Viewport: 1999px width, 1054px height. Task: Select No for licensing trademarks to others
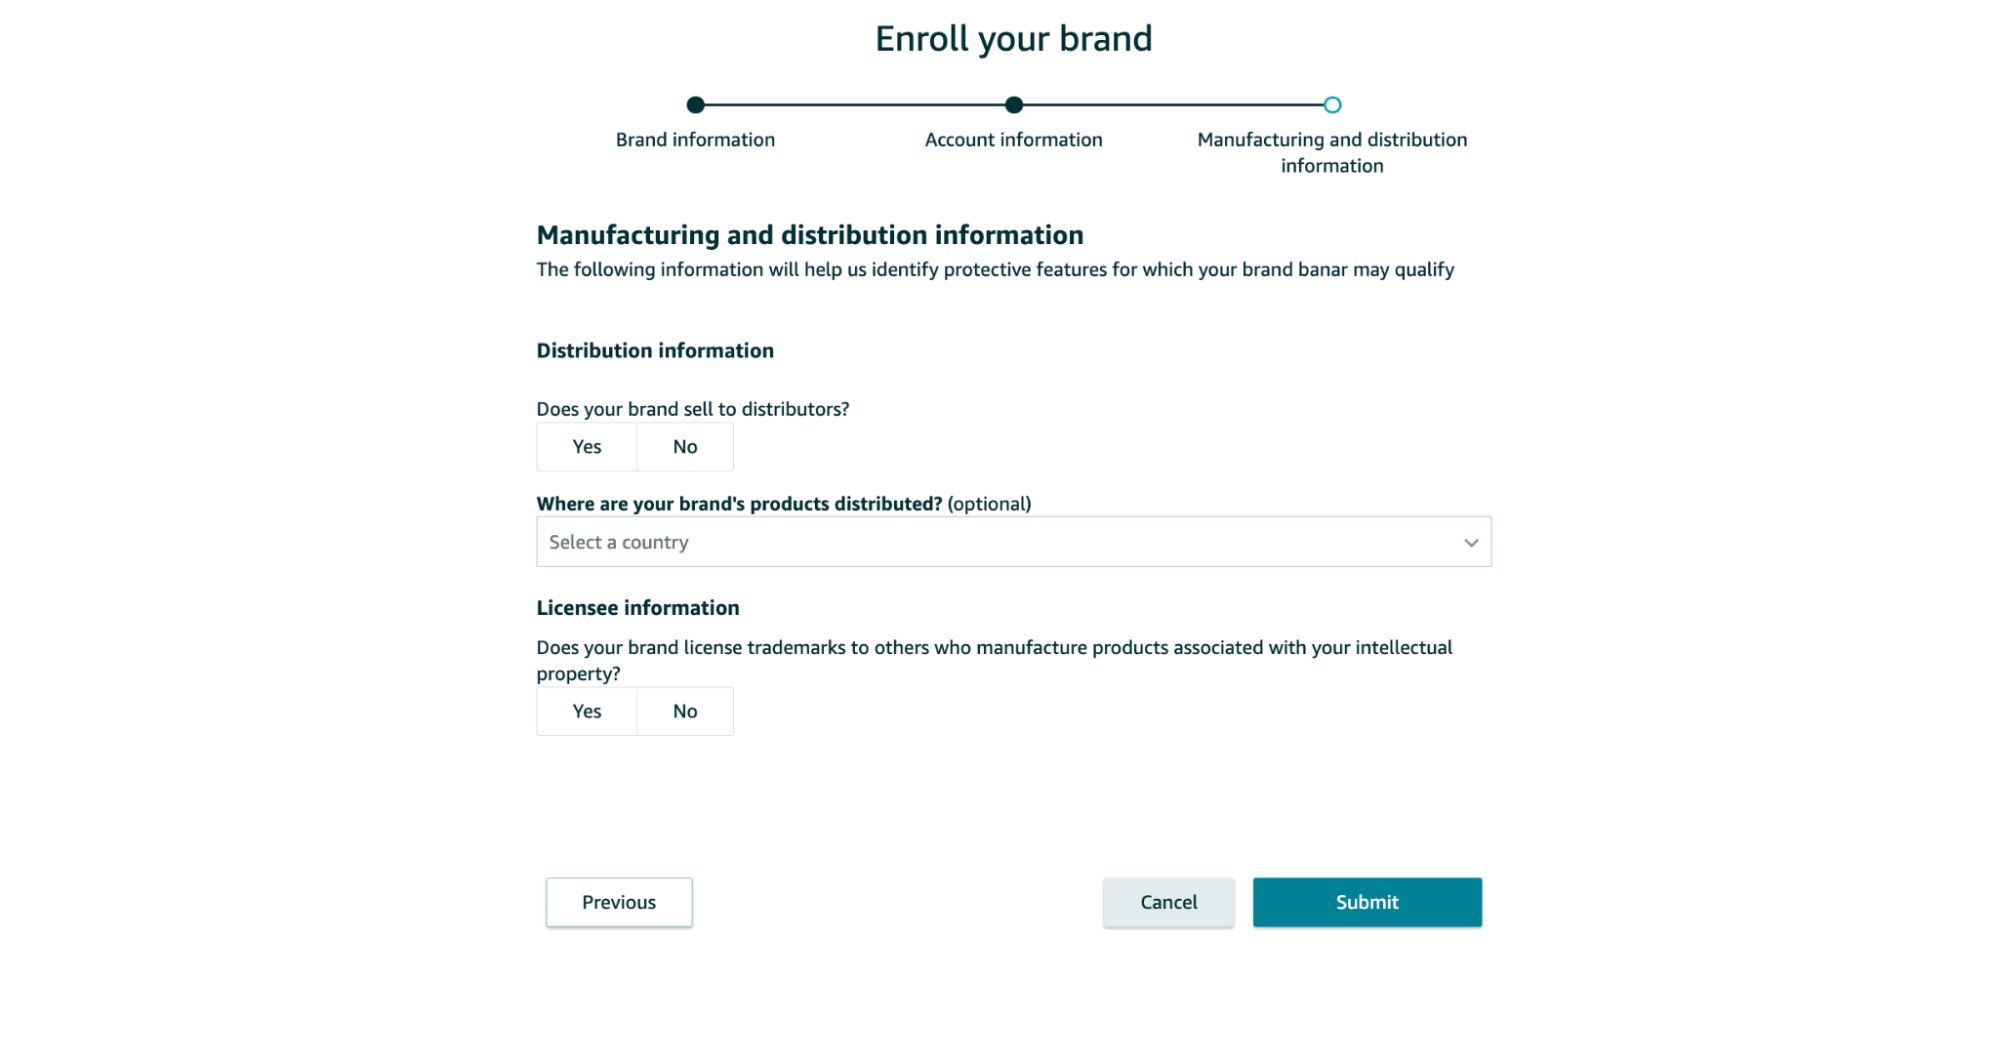[684, 711]
